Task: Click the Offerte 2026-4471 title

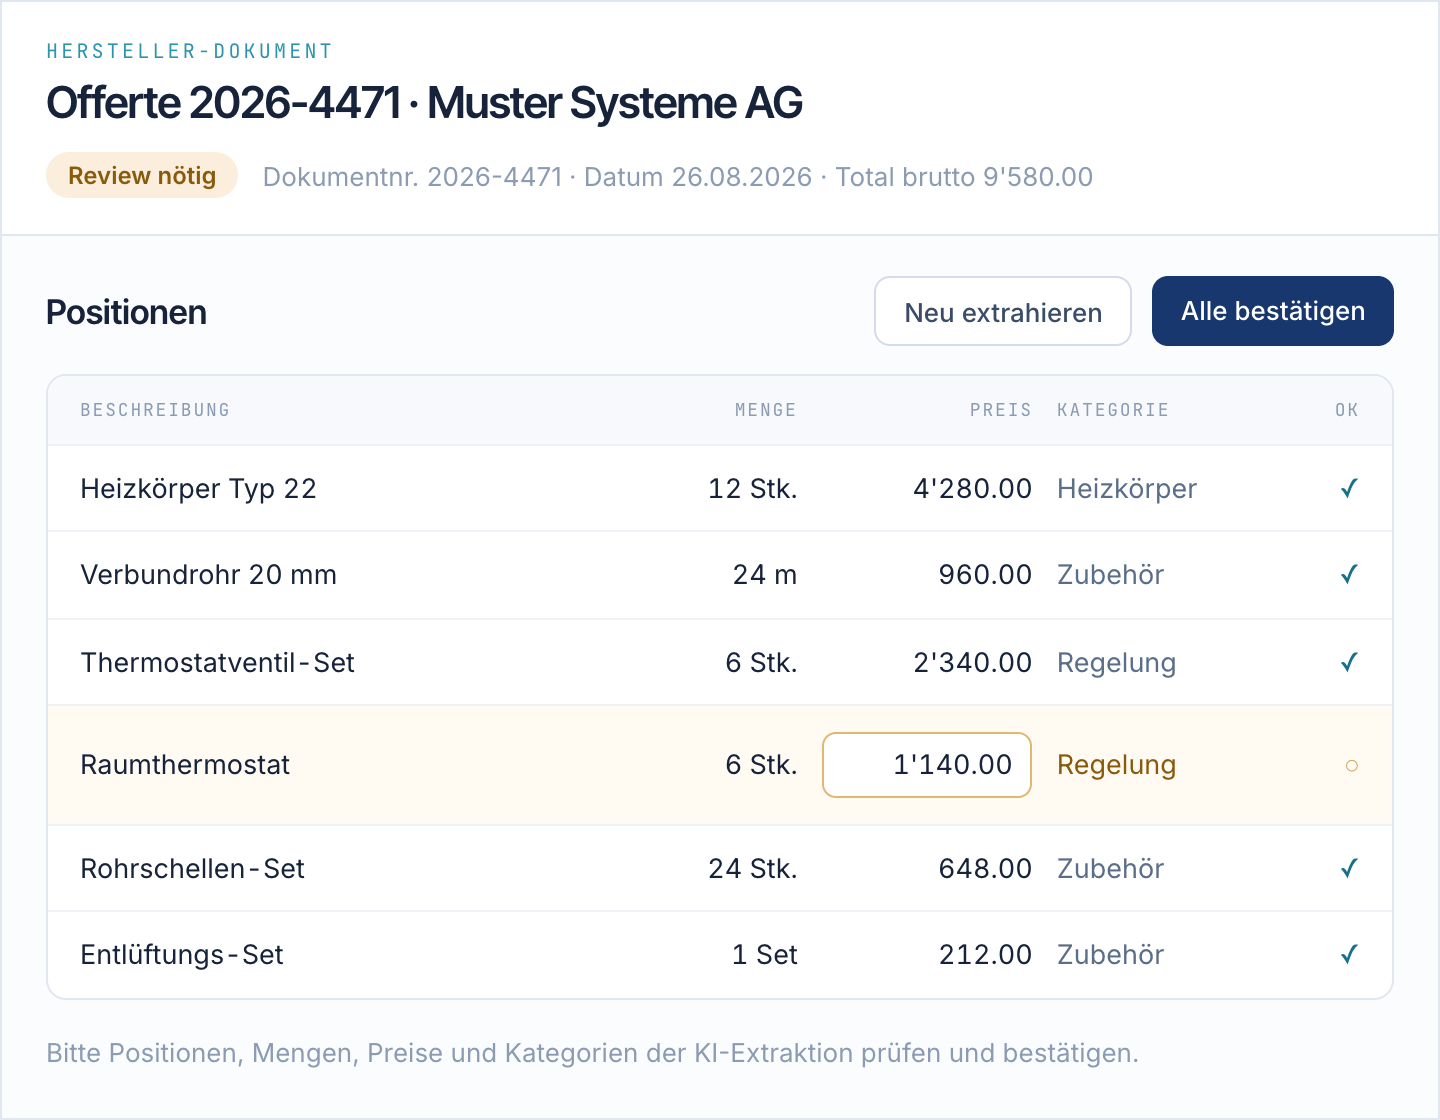Action: 425,103
